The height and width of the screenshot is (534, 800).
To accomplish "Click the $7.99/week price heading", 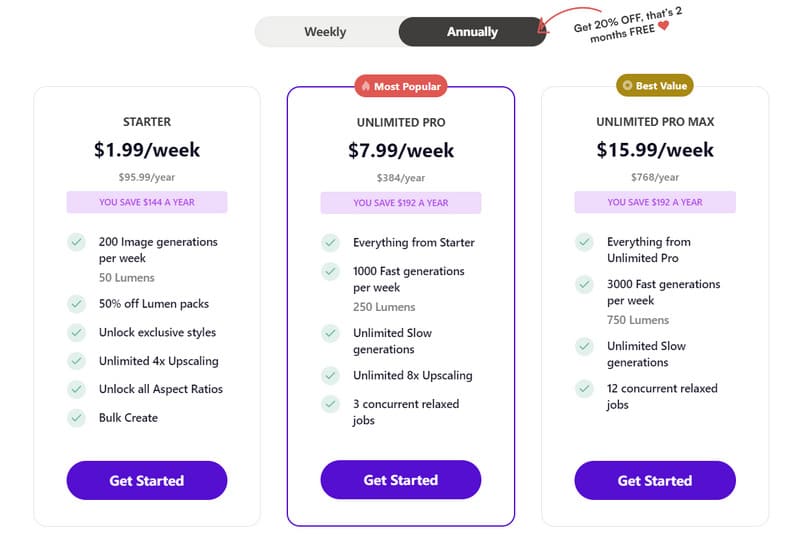I will point(401,151).
